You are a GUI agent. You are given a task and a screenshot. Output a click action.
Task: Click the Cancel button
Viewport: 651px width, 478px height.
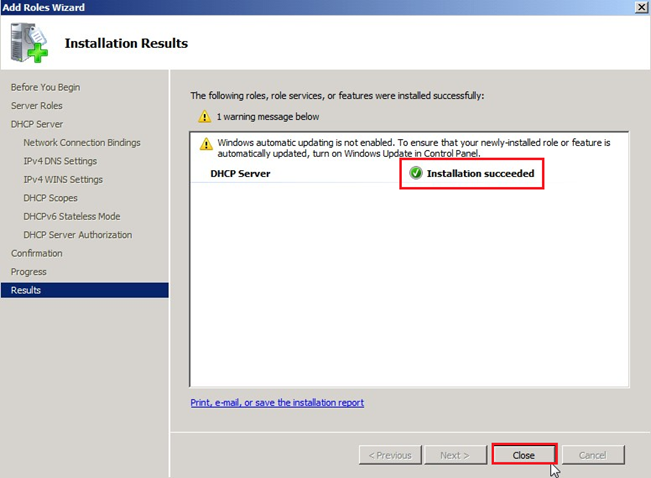click(x=593, y=455)
